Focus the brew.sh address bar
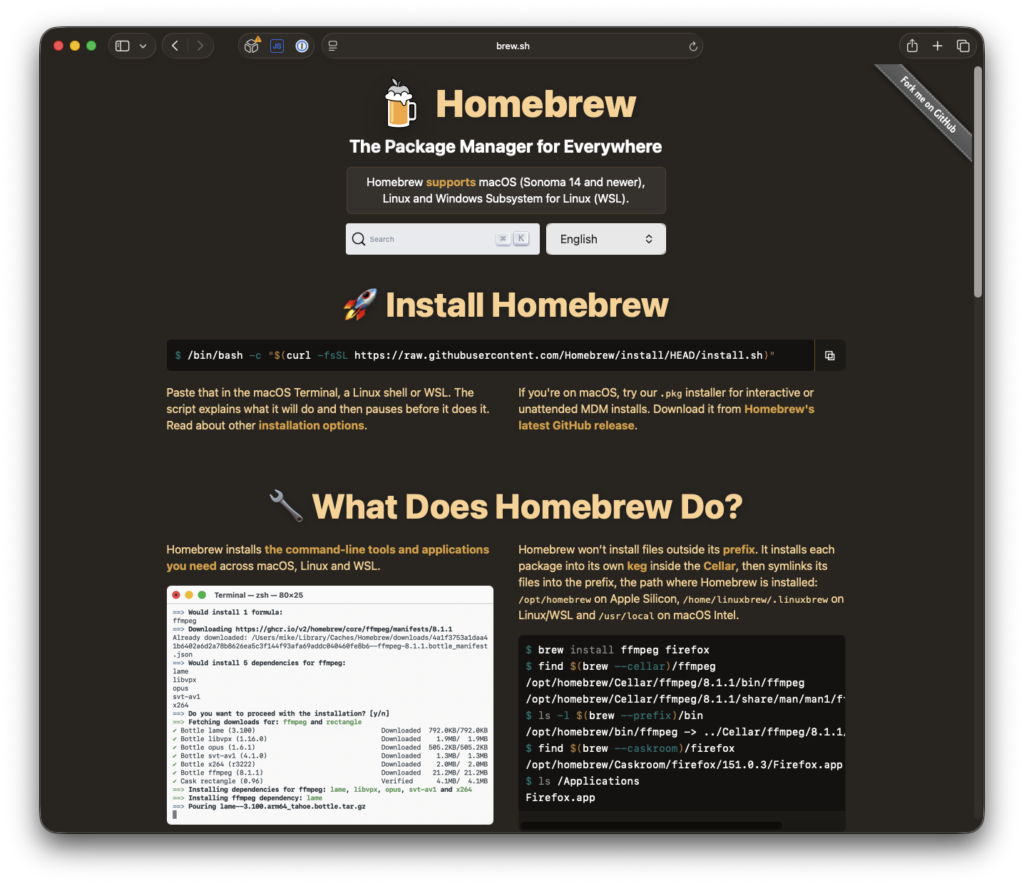This screenshot has height=886, width=1024. click(512, 46)
